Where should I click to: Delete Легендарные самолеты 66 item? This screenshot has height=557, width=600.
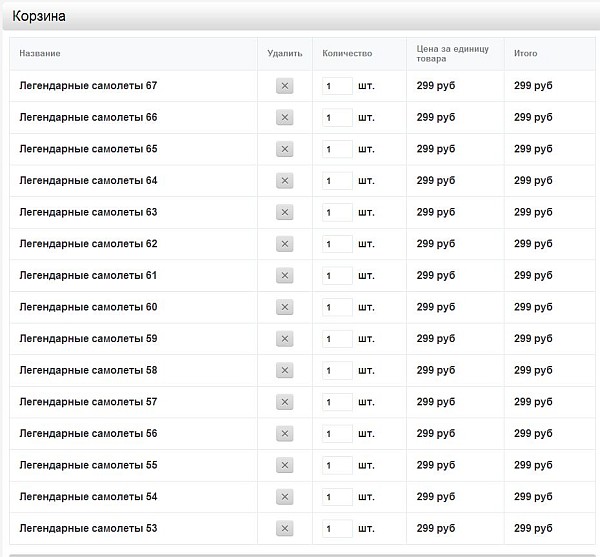pos(284,118)
